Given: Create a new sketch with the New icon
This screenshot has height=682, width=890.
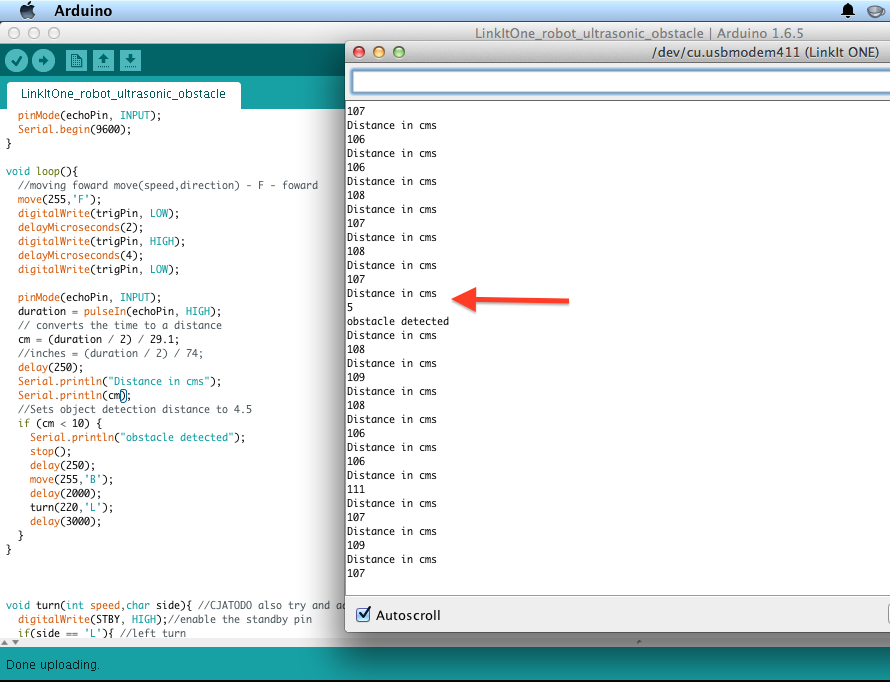Looking at the screenshot, I should pyautogui.click(x=76, y=61).
